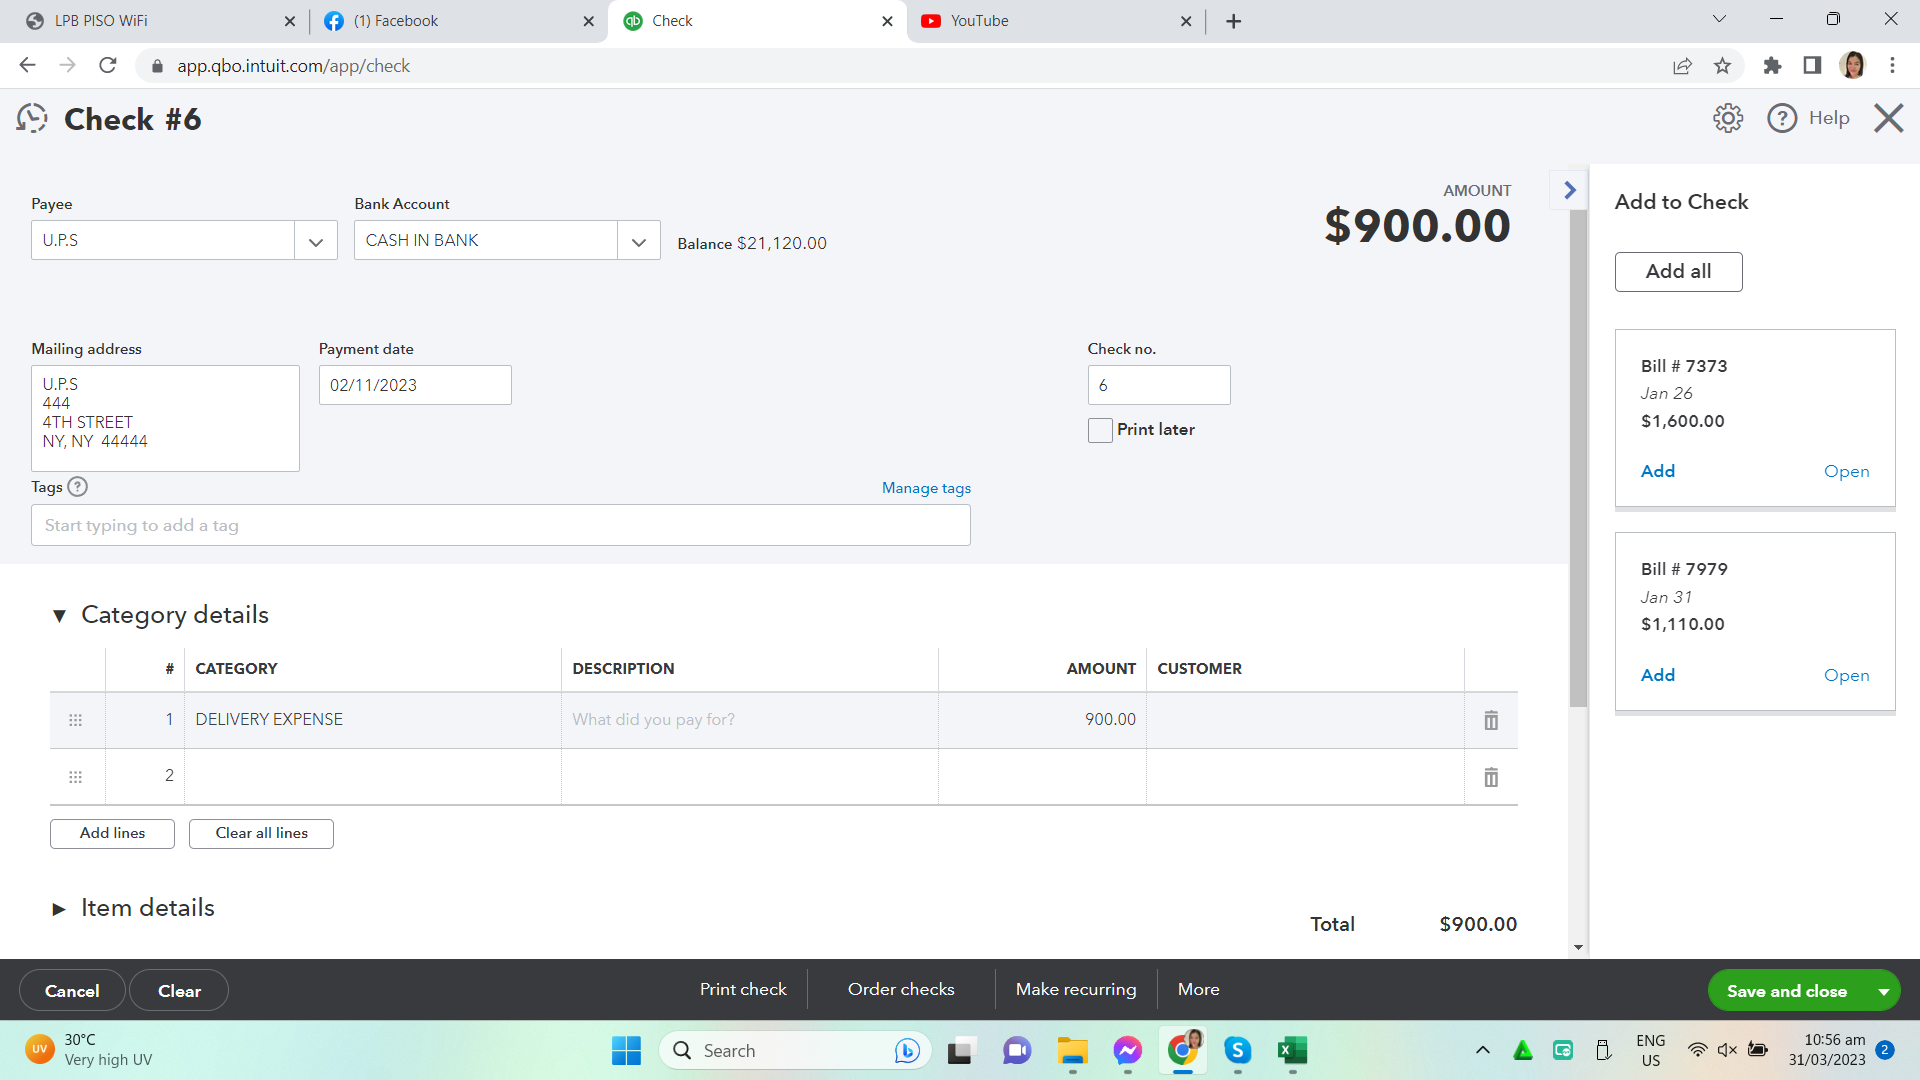Open the More menu in footer

(x=1198, y=989)
